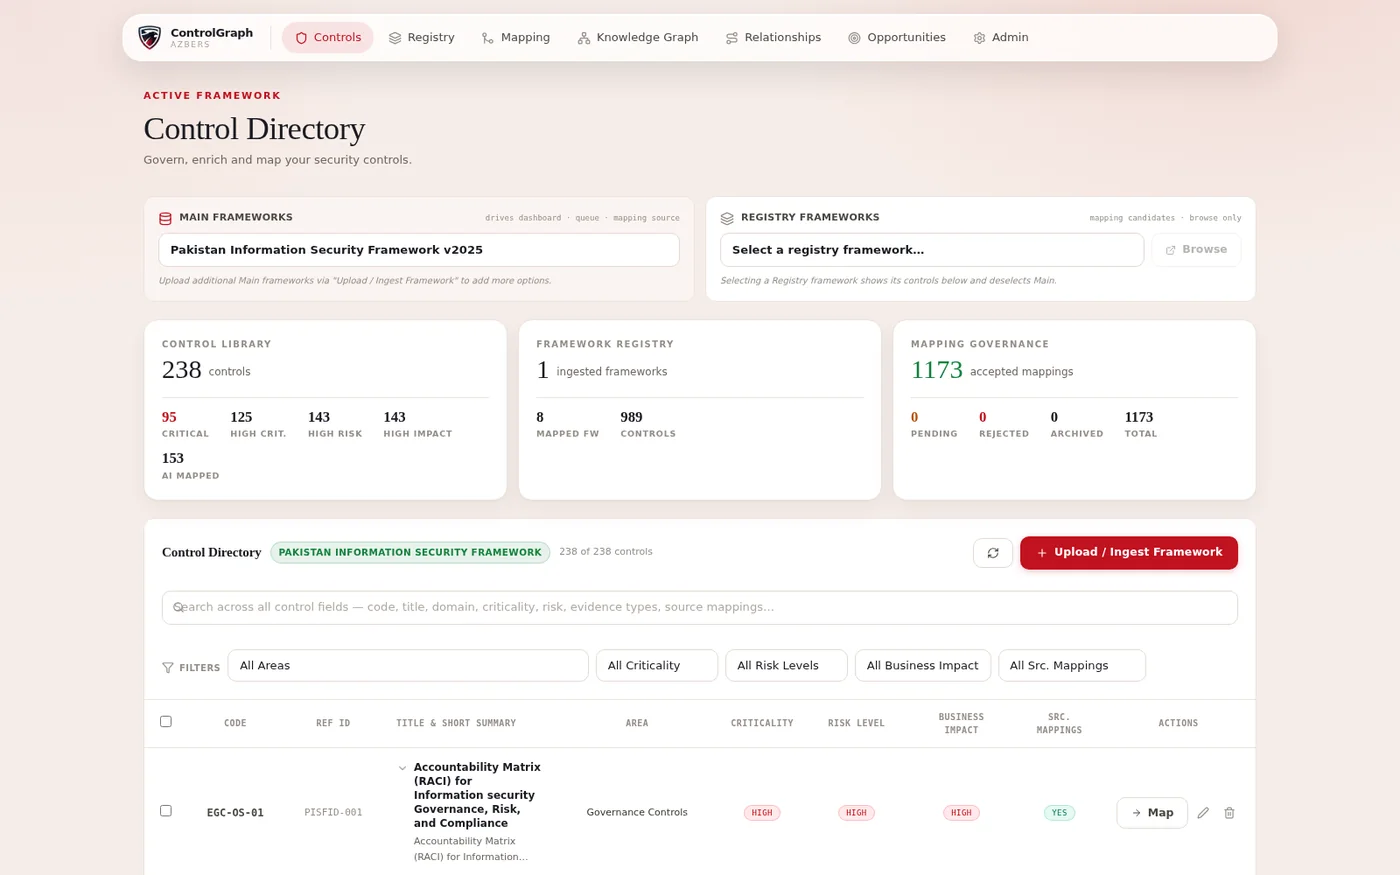Go to the Admin tab
The image size is (1400, 875).
1001,38
